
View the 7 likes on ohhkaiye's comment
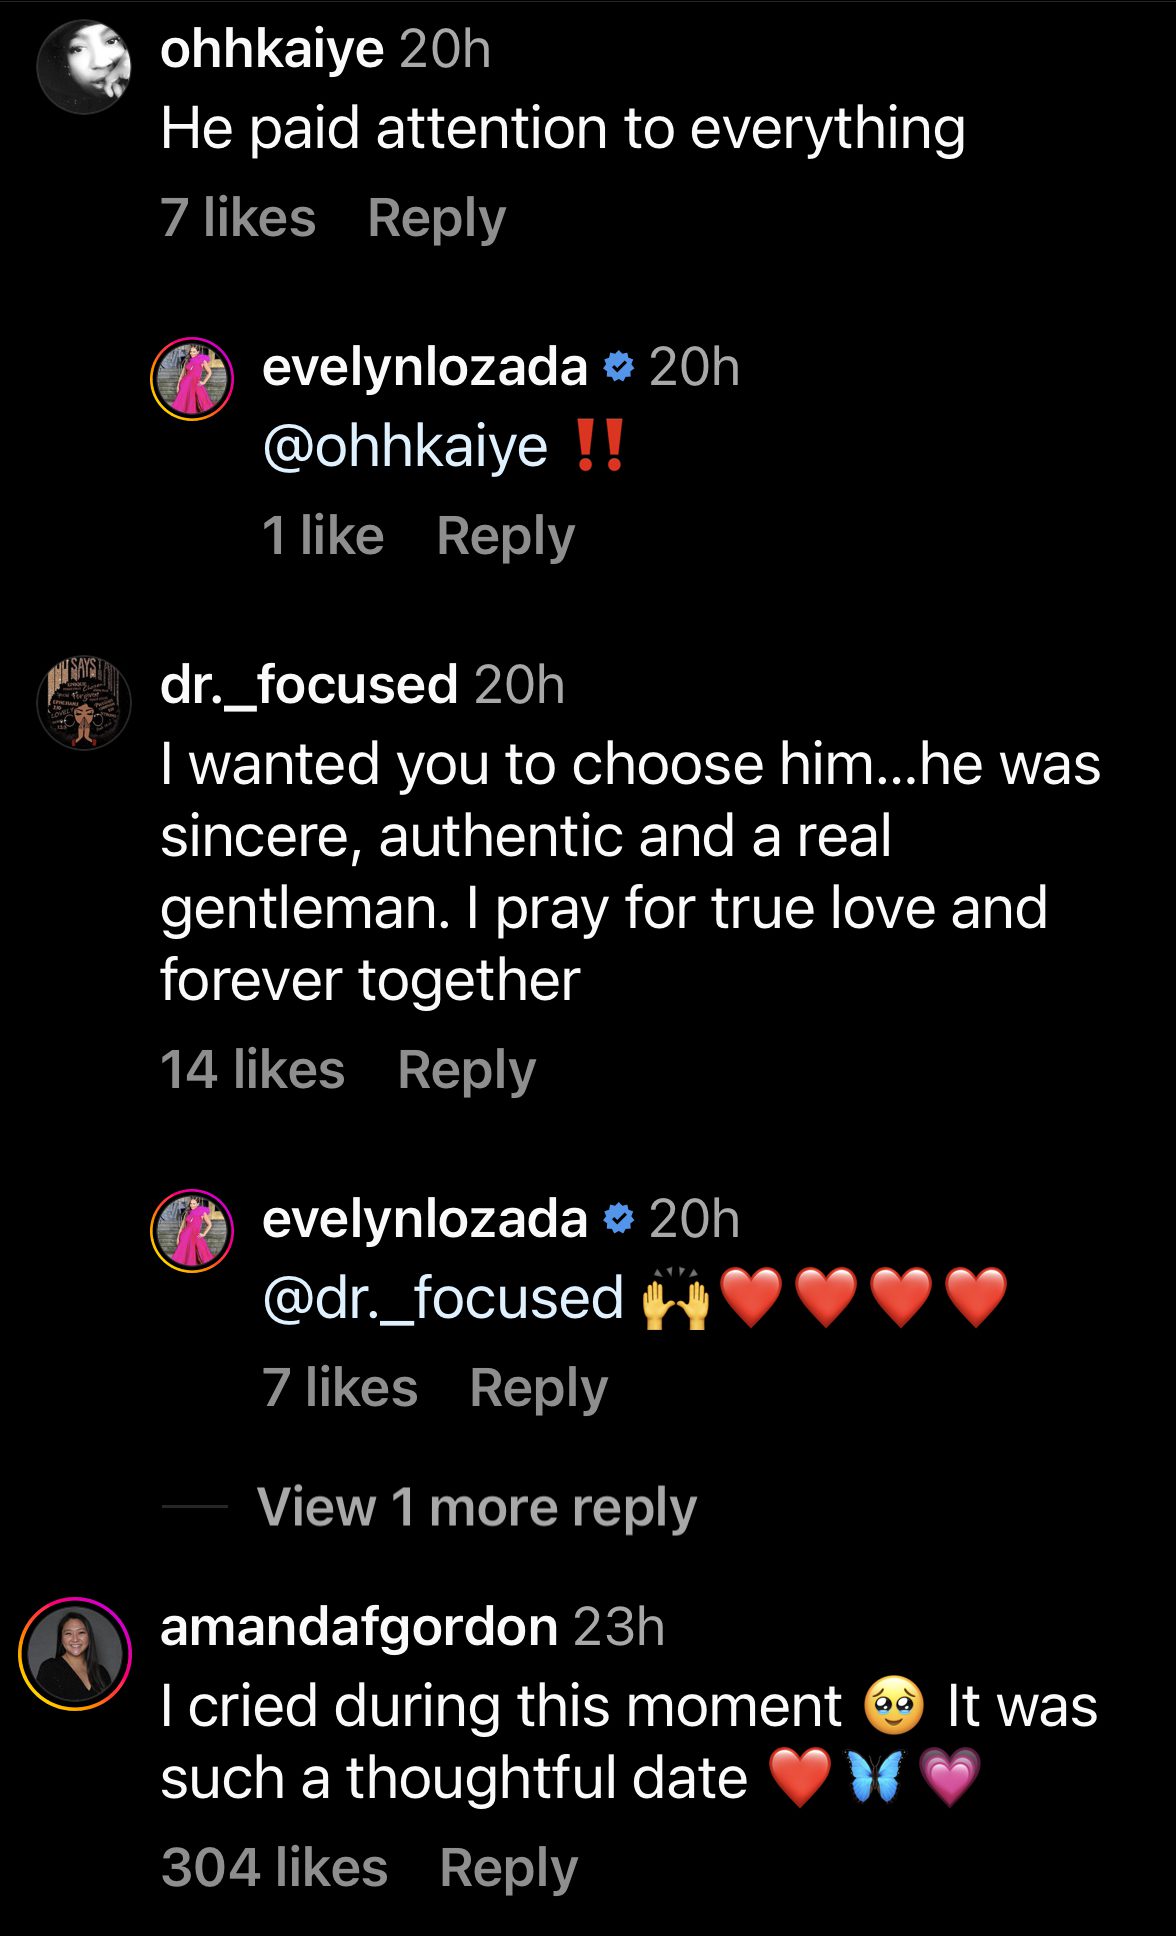pyautogui.click(x=238, y=218)
